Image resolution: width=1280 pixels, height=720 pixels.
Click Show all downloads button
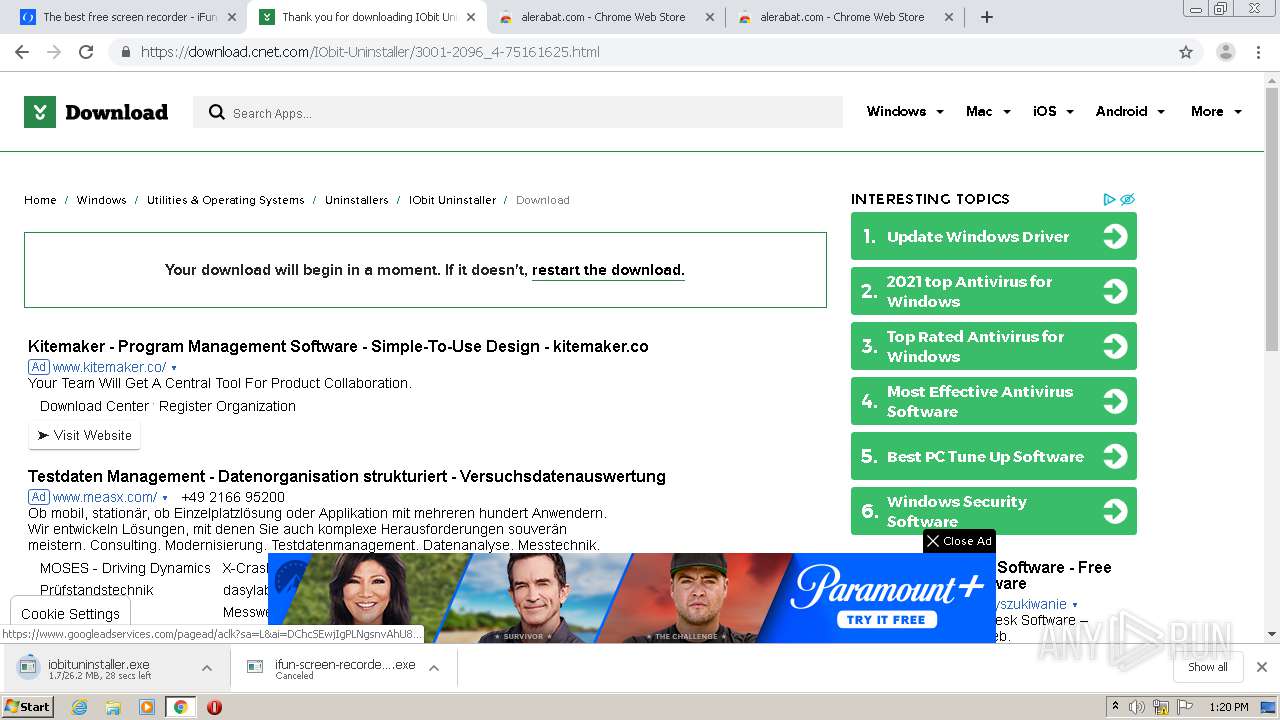1208,667
